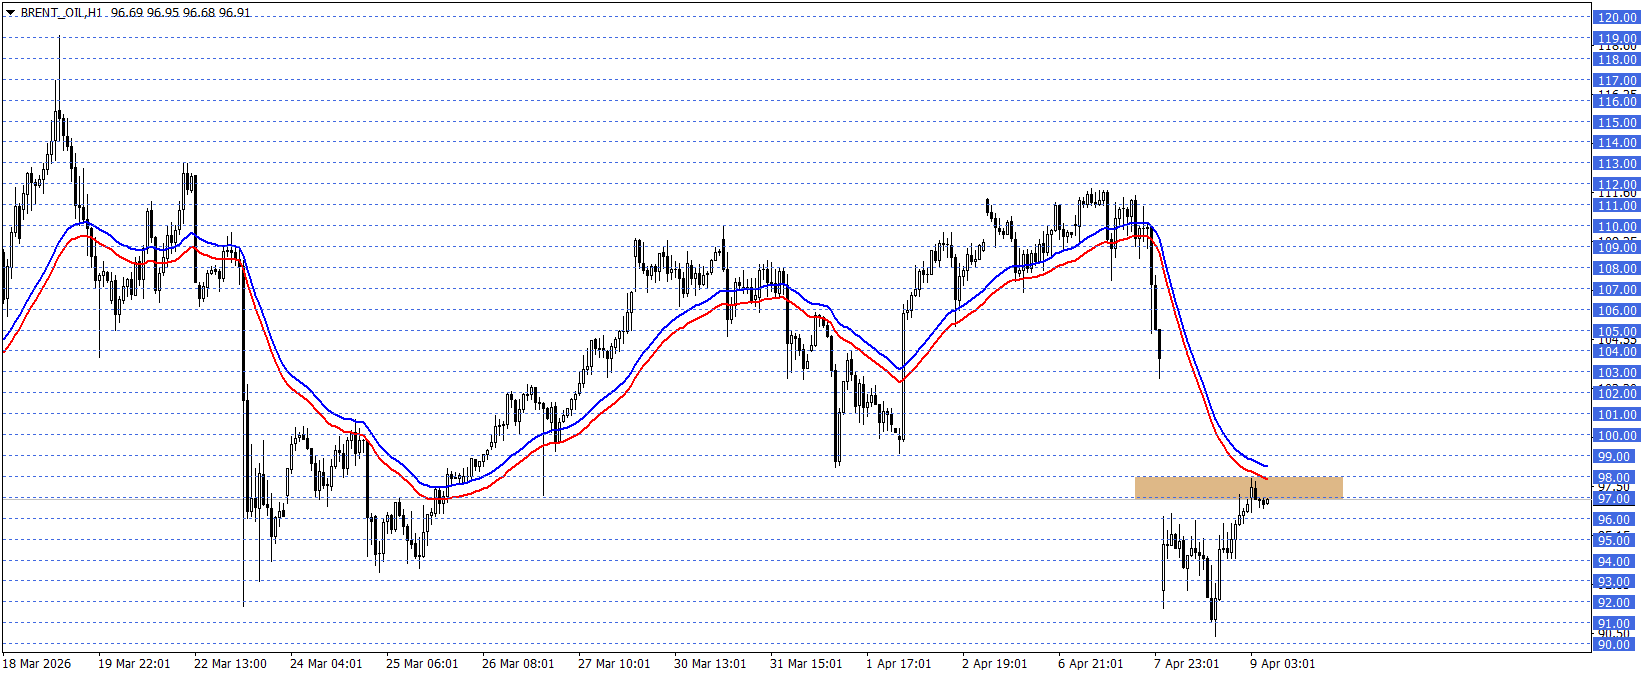
Task: Click the 19 Mar 22:01 time label
Action: 134,664
